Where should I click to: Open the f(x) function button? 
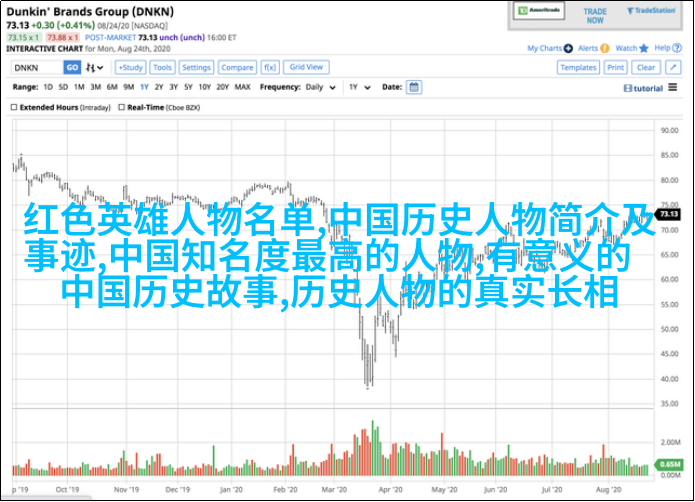269,68
